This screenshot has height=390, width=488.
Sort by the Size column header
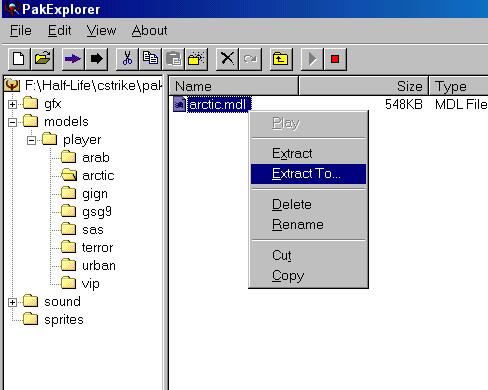364,86
